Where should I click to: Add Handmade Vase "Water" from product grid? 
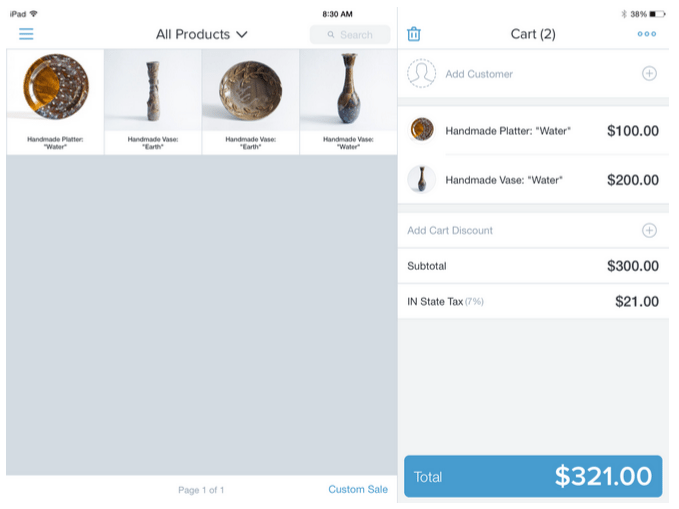click(x=348, y=102)
